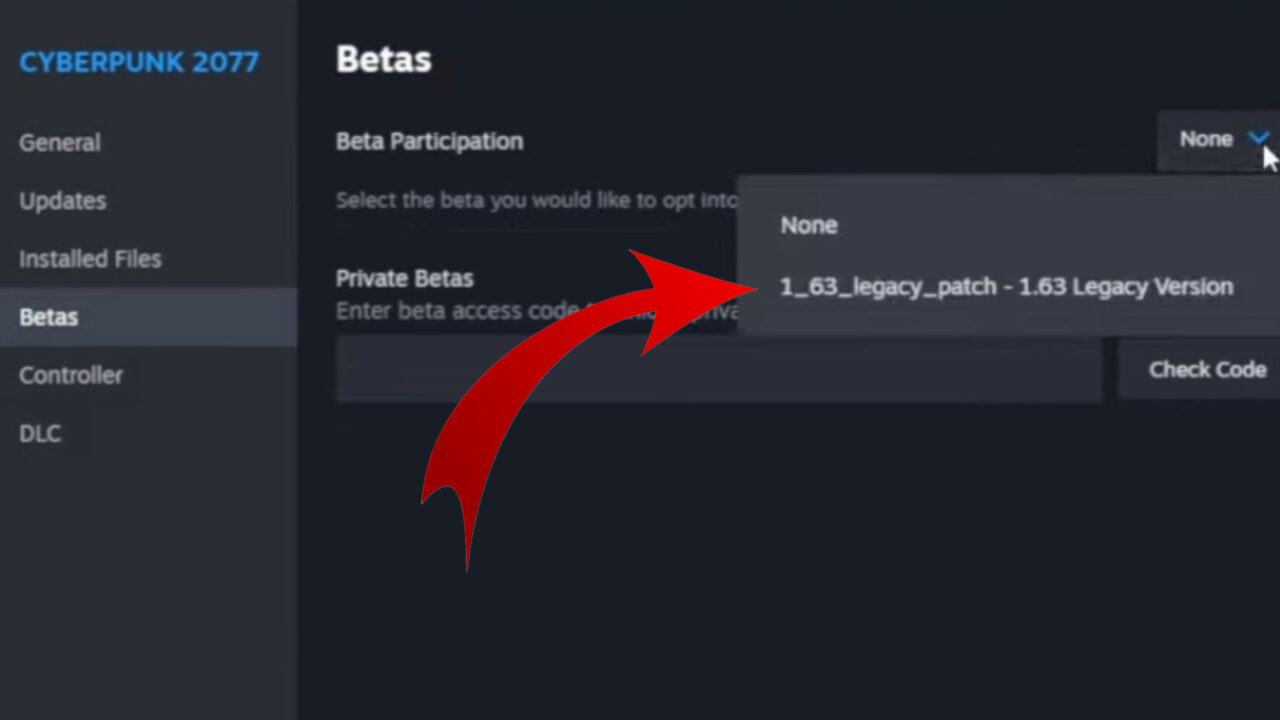Click the Betas page heading

[x=384, y=59]
